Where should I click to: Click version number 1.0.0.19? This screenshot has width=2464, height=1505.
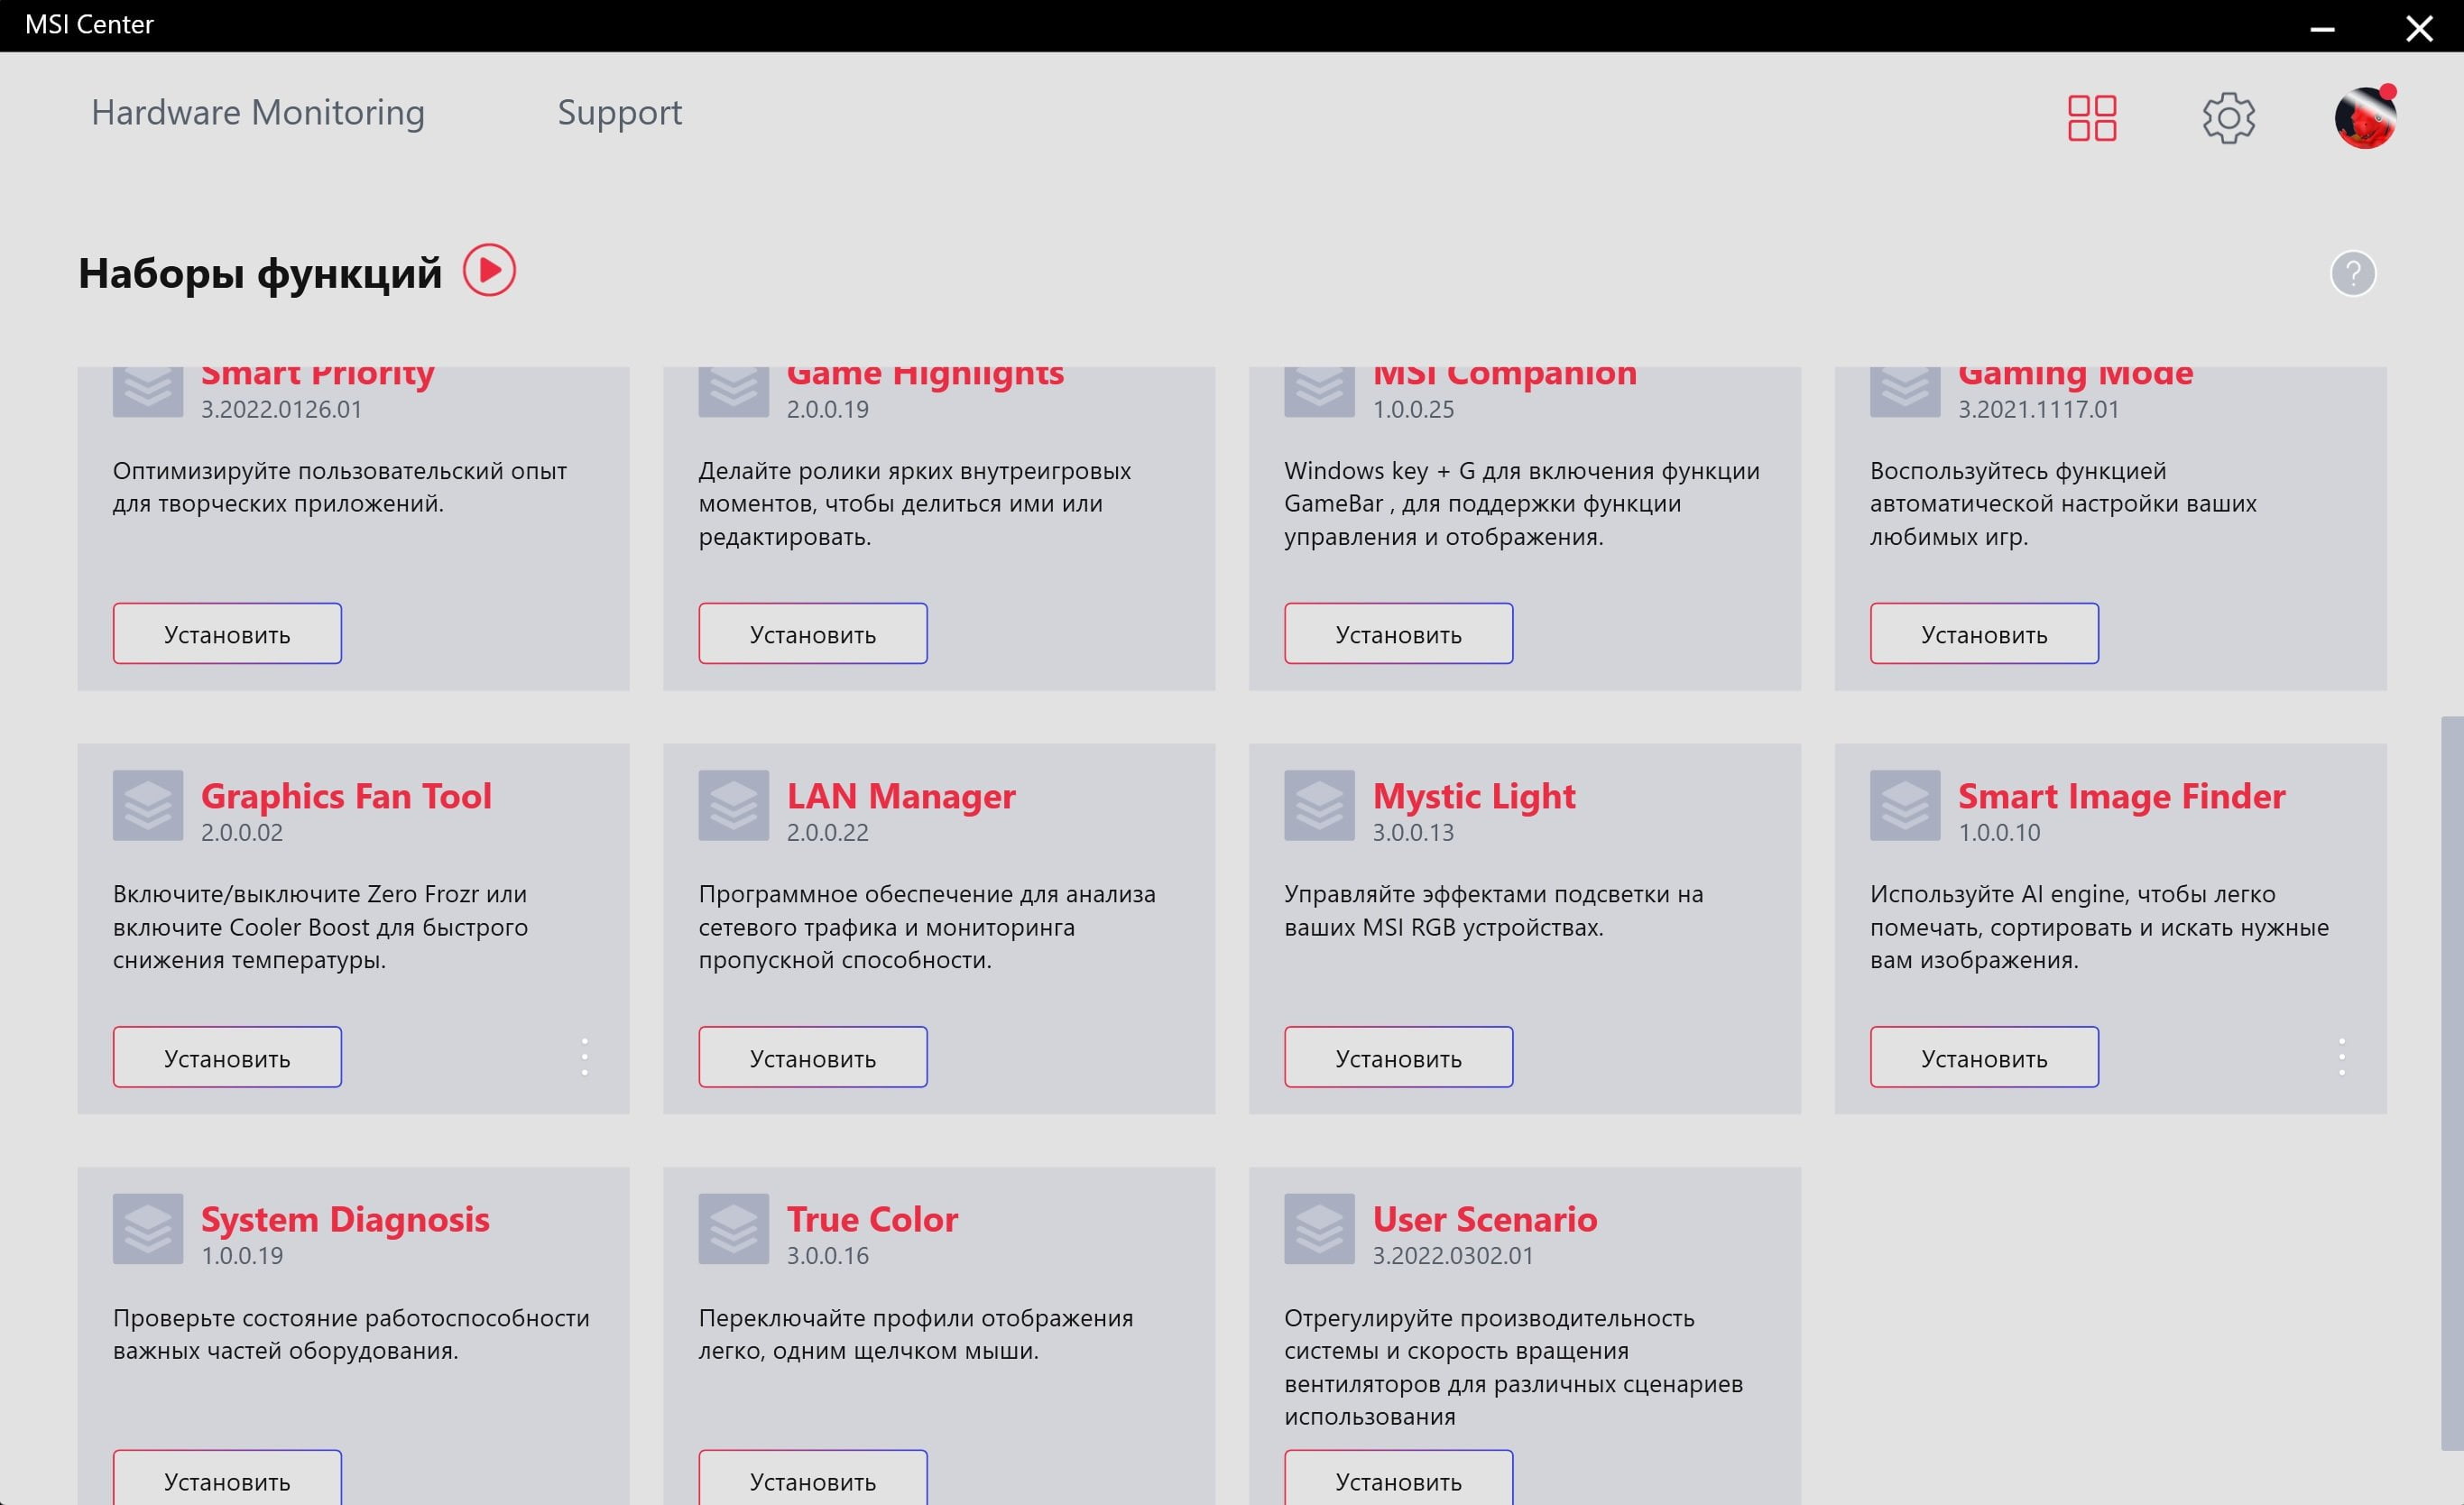(x=242, y=1255)
